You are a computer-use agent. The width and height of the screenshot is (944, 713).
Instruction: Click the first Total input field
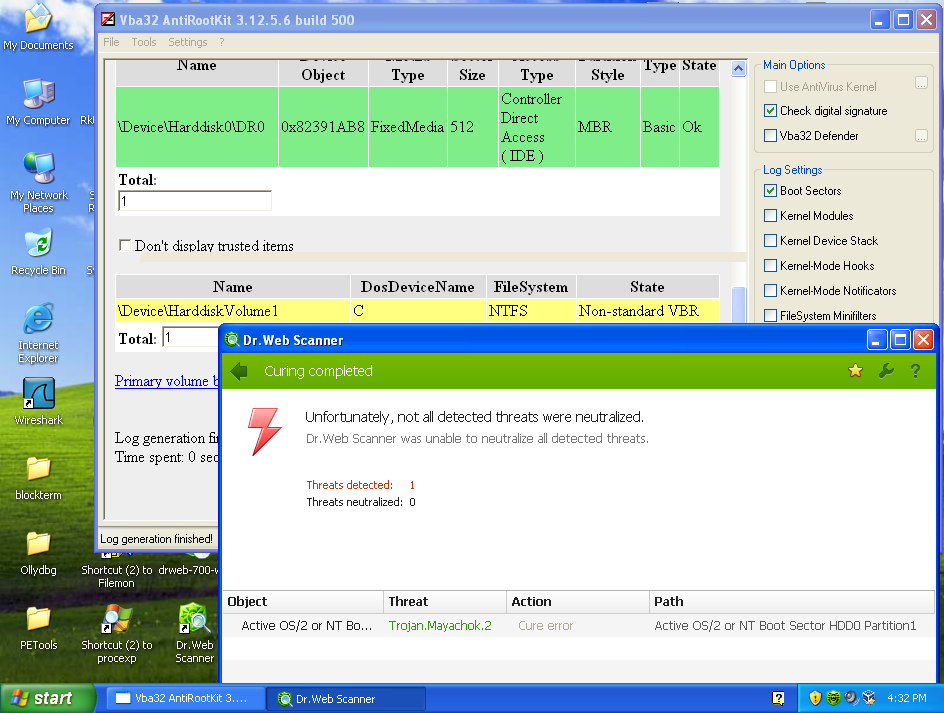195,201
